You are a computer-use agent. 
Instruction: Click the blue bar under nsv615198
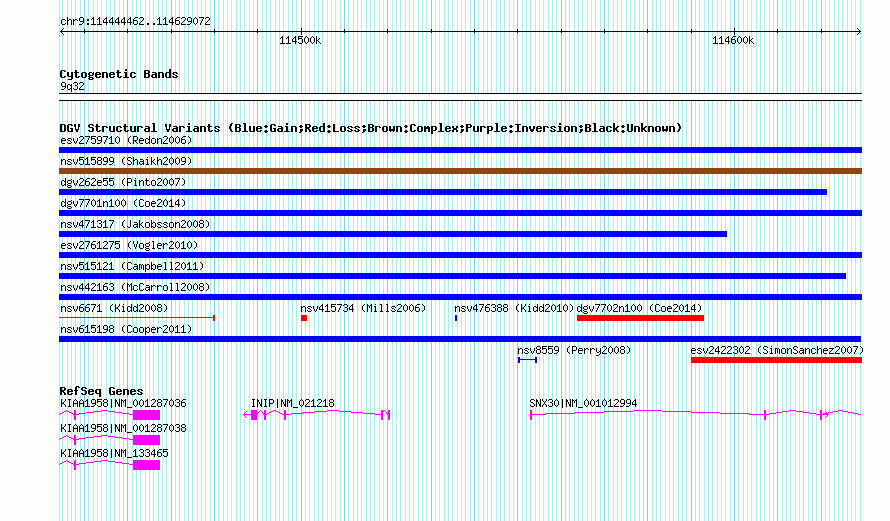coord(460,339)
